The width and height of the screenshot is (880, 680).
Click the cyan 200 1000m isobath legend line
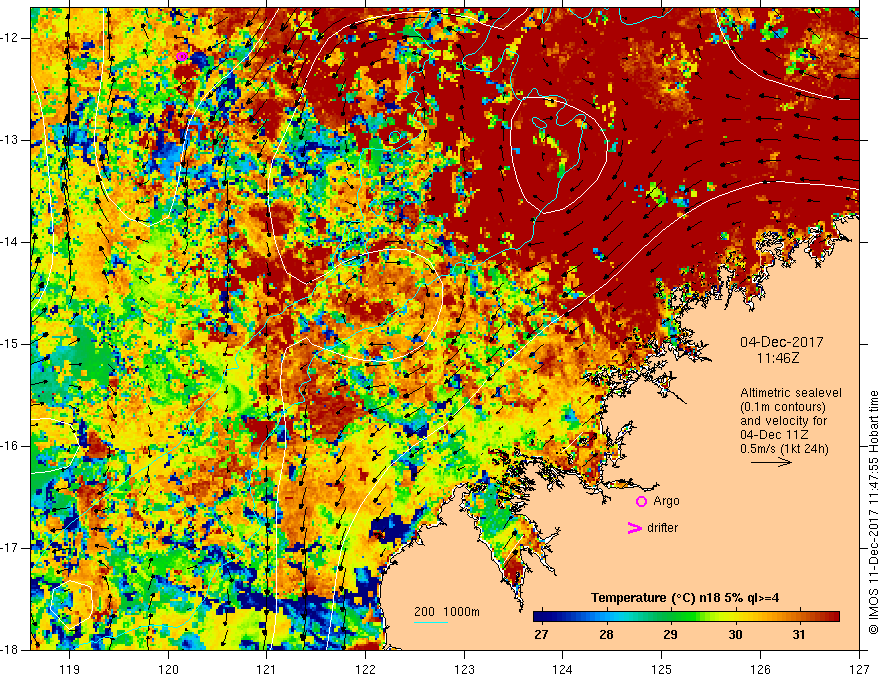431,622
